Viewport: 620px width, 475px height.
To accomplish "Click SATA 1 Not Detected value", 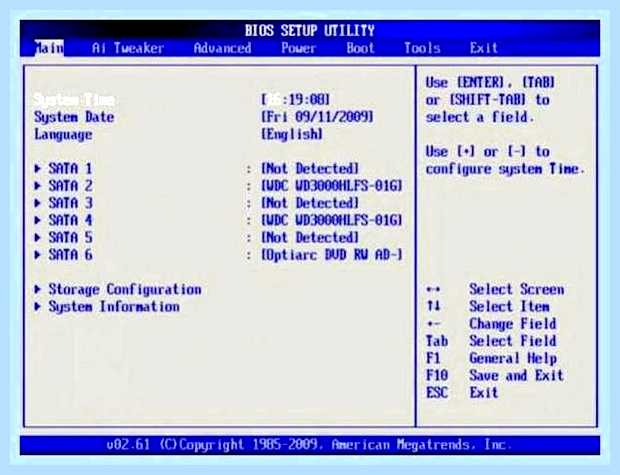I will (x=310, y=169).
